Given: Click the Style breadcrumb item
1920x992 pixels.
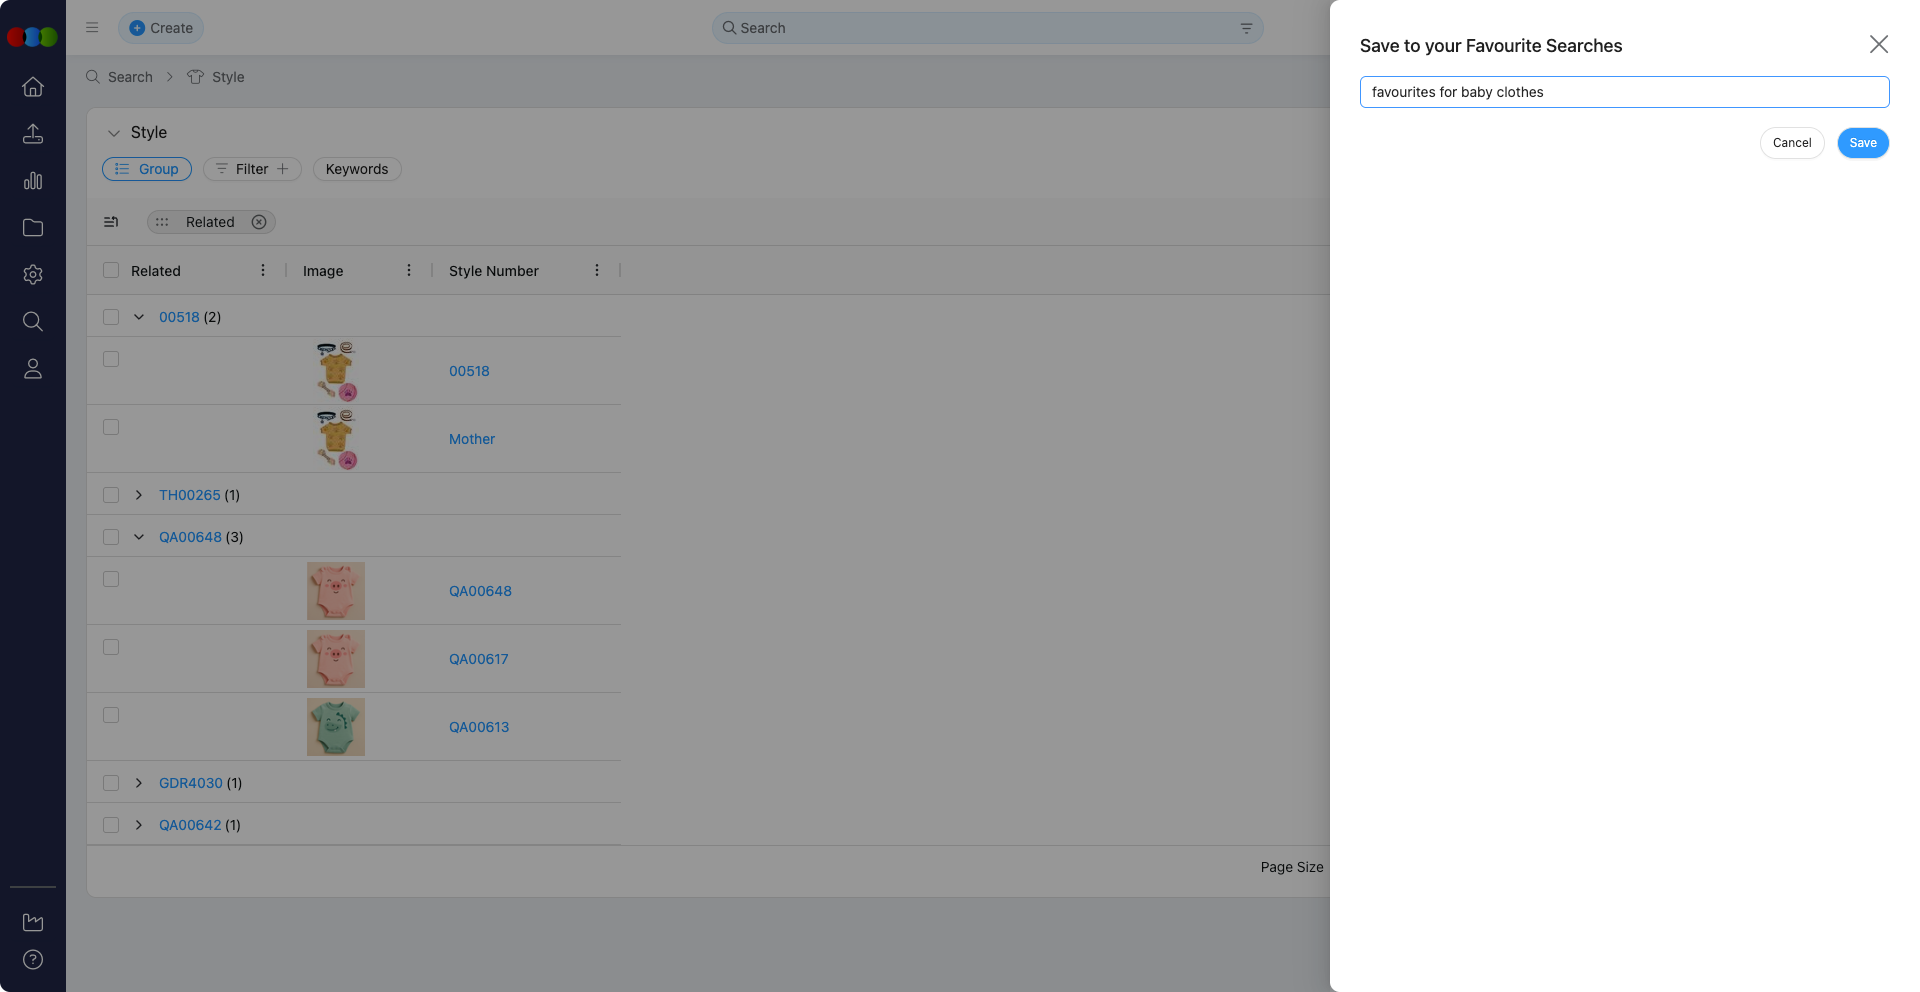Looking at the screenshot, I should coord(227,77).
